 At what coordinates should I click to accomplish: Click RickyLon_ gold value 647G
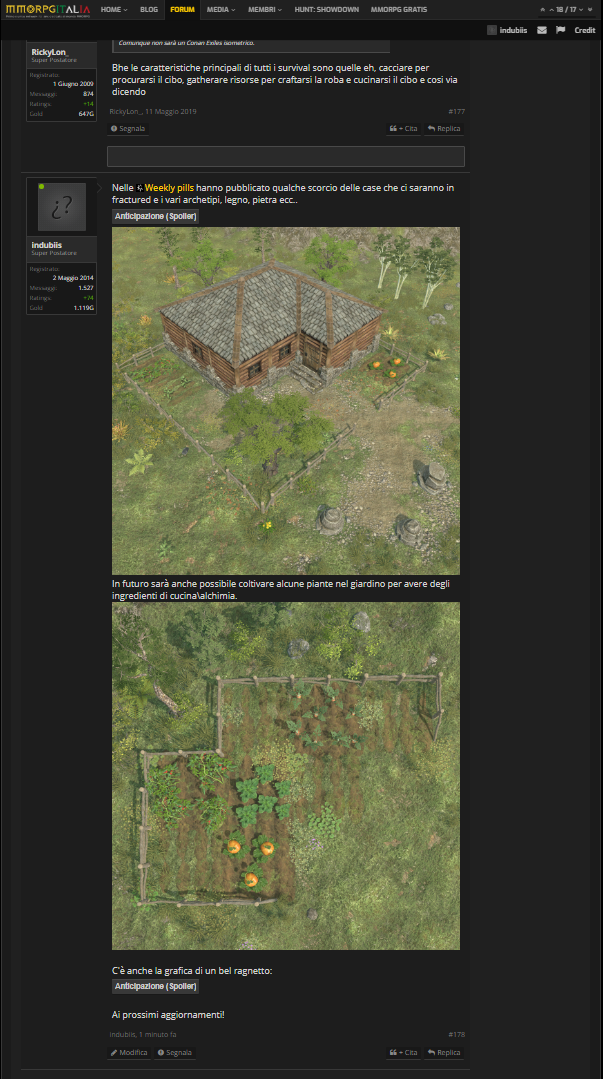coord(86,114)
